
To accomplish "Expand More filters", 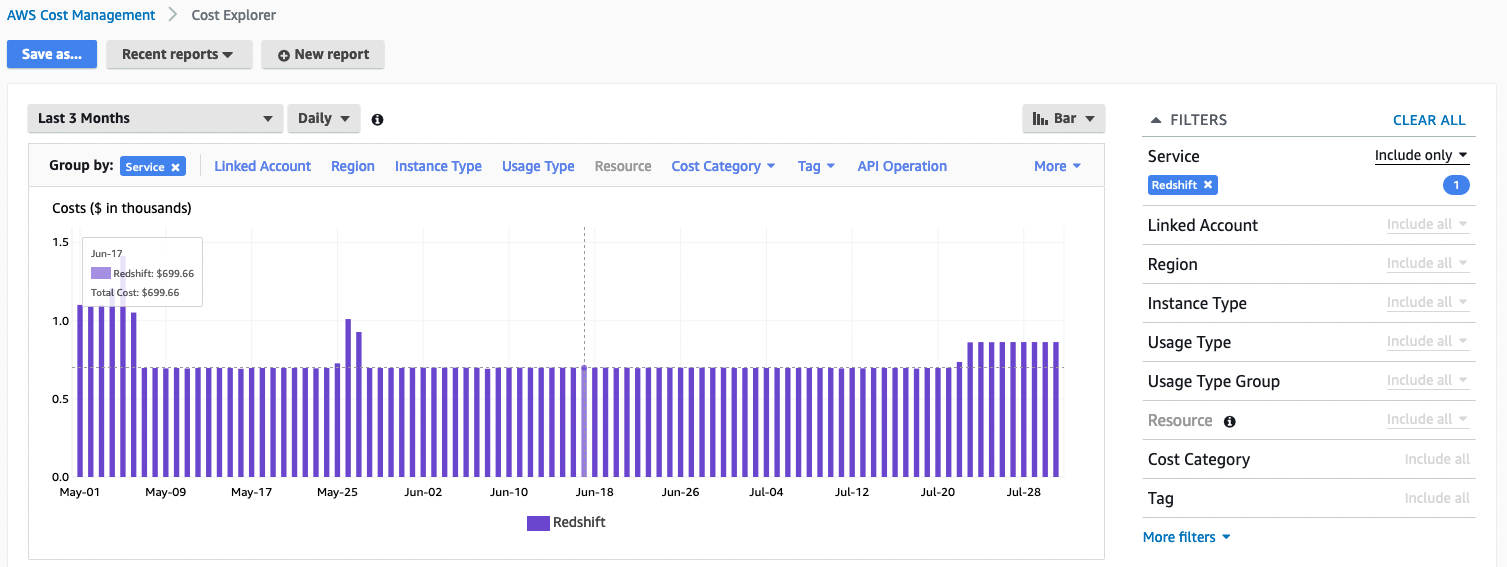I will (1186, 537).
